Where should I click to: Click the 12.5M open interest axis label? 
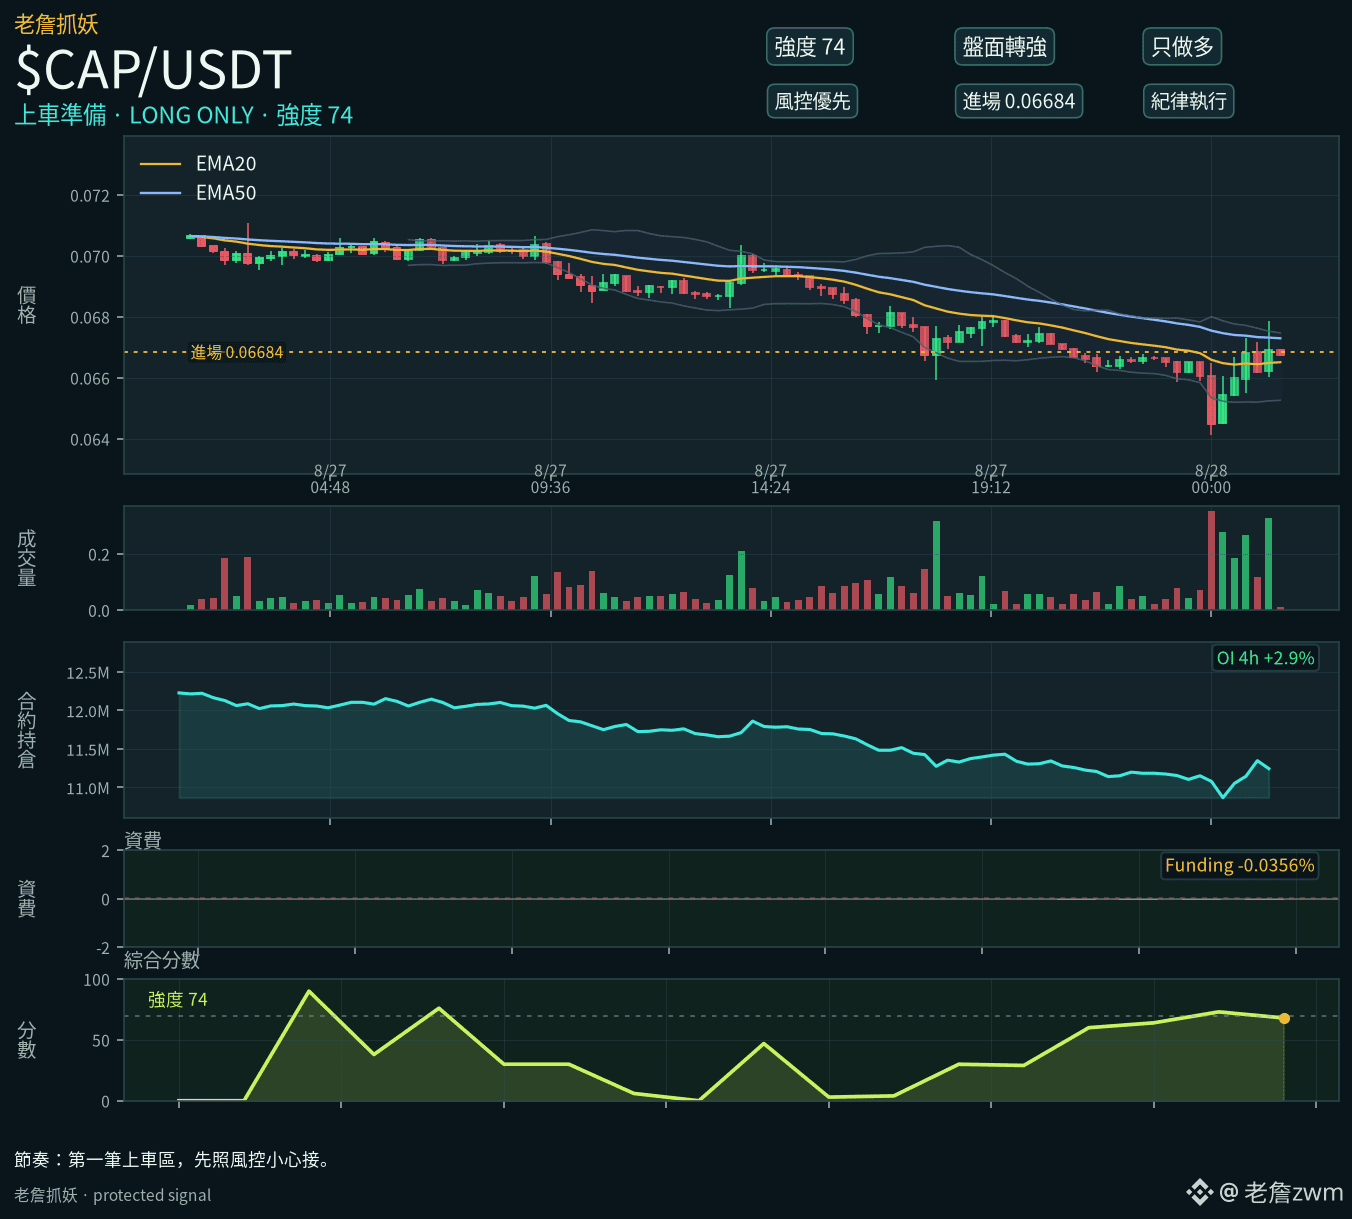click(x=88, y=673)
